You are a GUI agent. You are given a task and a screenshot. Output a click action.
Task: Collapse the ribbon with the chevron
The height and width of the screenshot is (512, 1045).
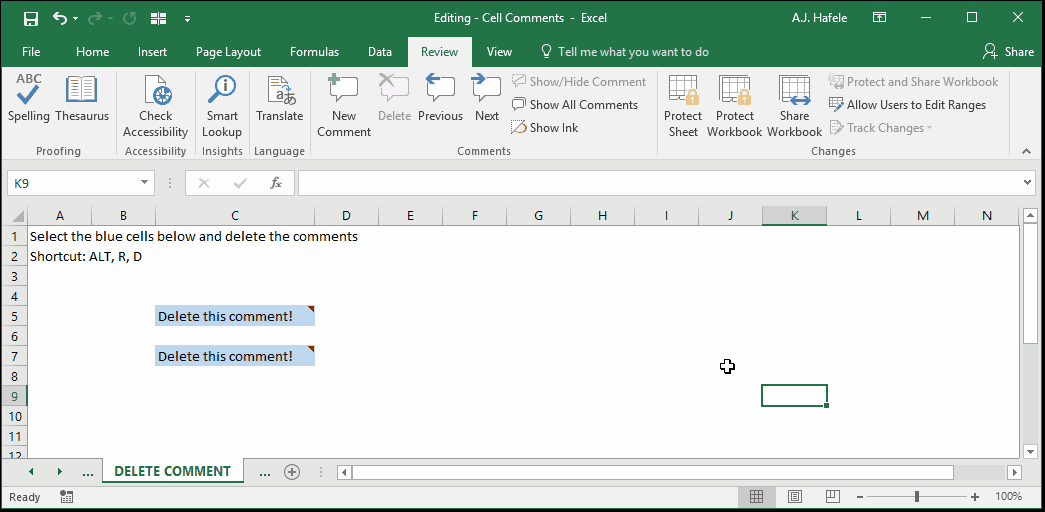[x=1026, y=151]
